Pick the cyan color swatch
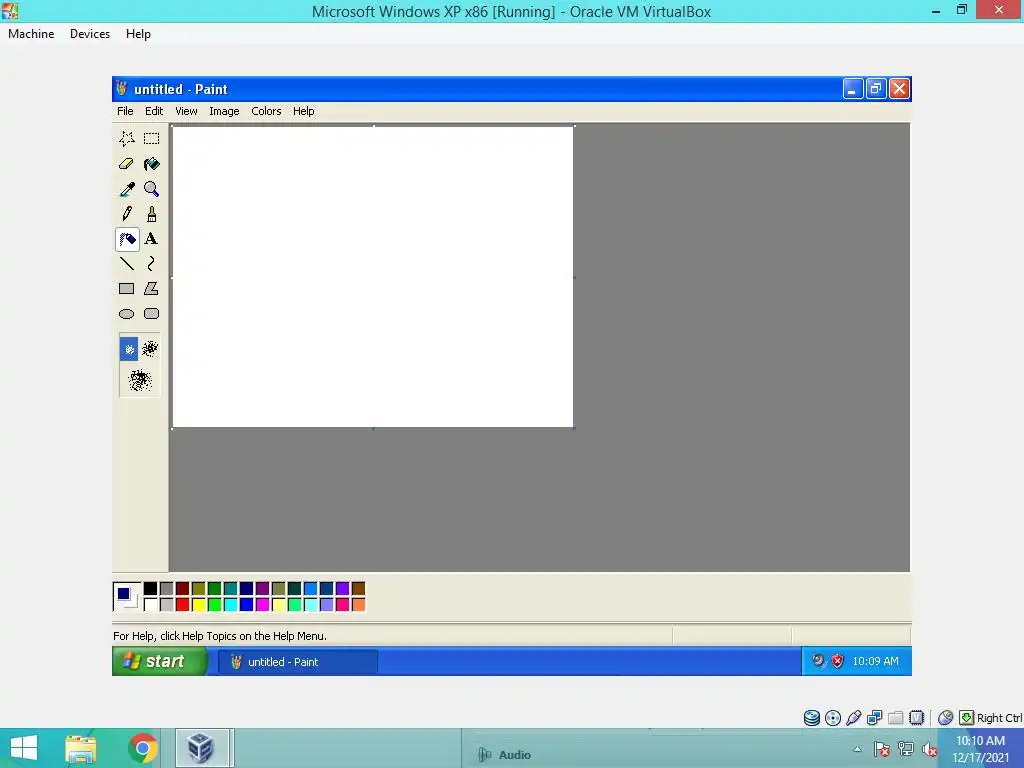The image size is (1024, 768). 231,605
